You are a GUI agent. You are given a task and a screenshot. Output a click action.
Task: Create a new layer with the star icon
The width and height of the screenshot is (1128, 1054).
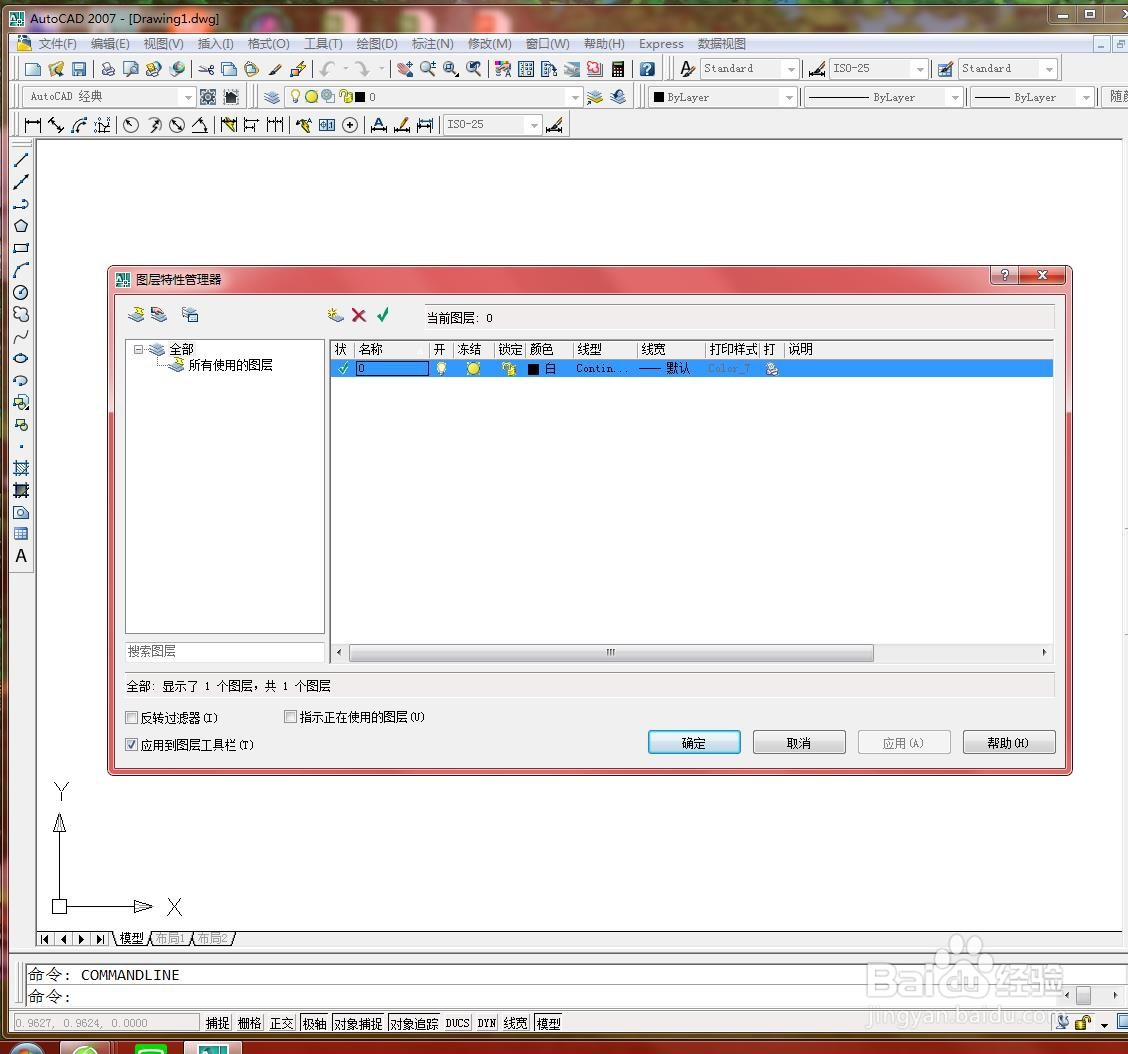(x=335, y=314)
